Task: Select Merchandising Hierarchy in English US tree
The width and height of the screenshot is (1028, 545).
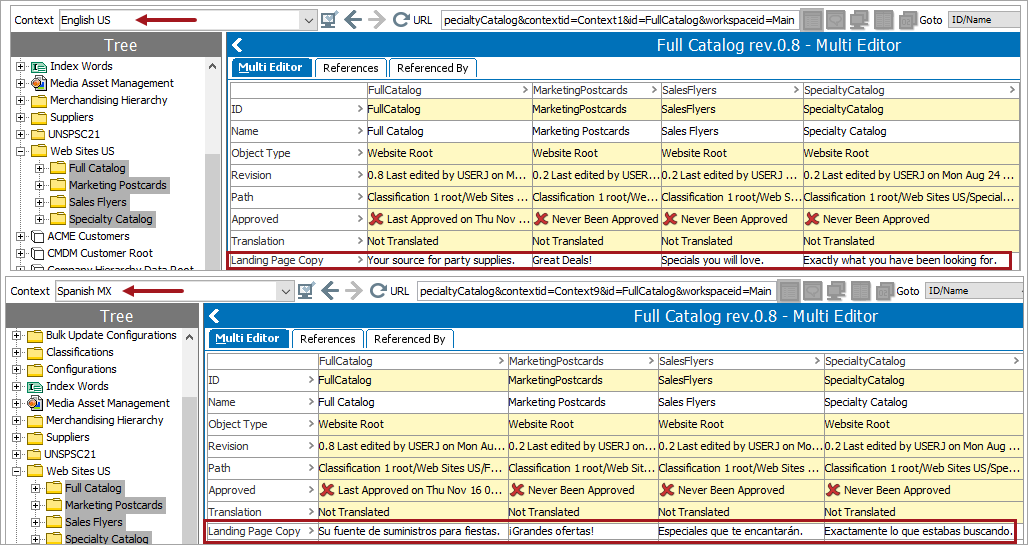Action: (x=109, y=100)
